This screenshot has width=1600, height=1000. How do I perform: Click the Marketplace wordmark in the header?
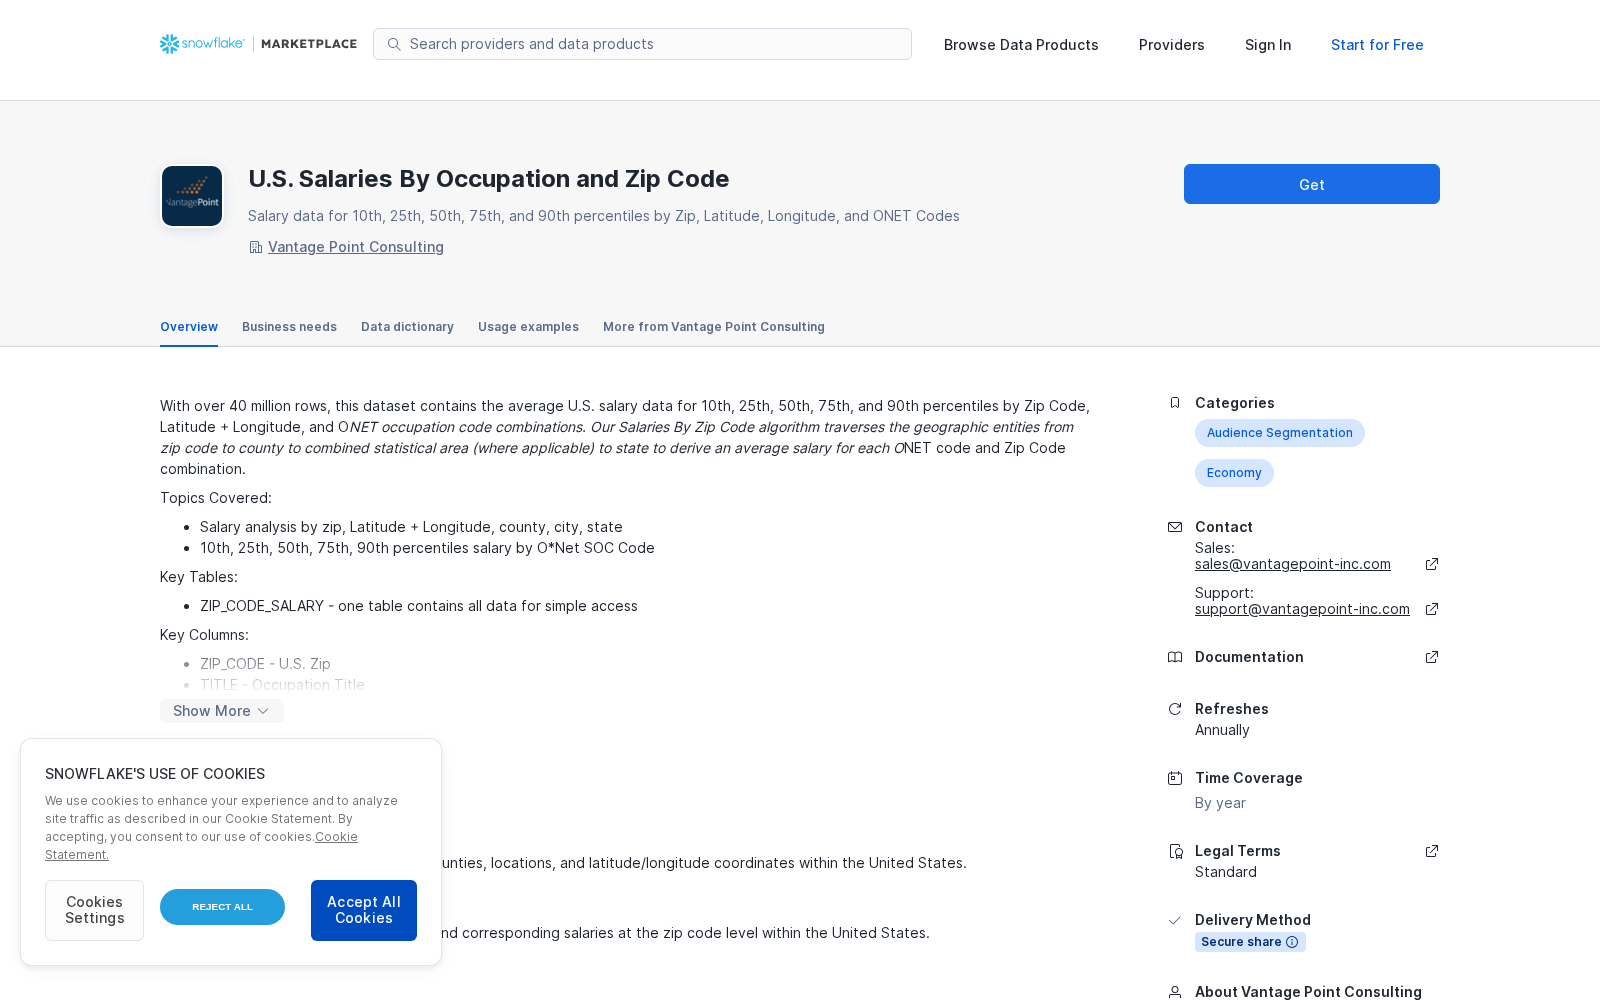coord(309,44)
